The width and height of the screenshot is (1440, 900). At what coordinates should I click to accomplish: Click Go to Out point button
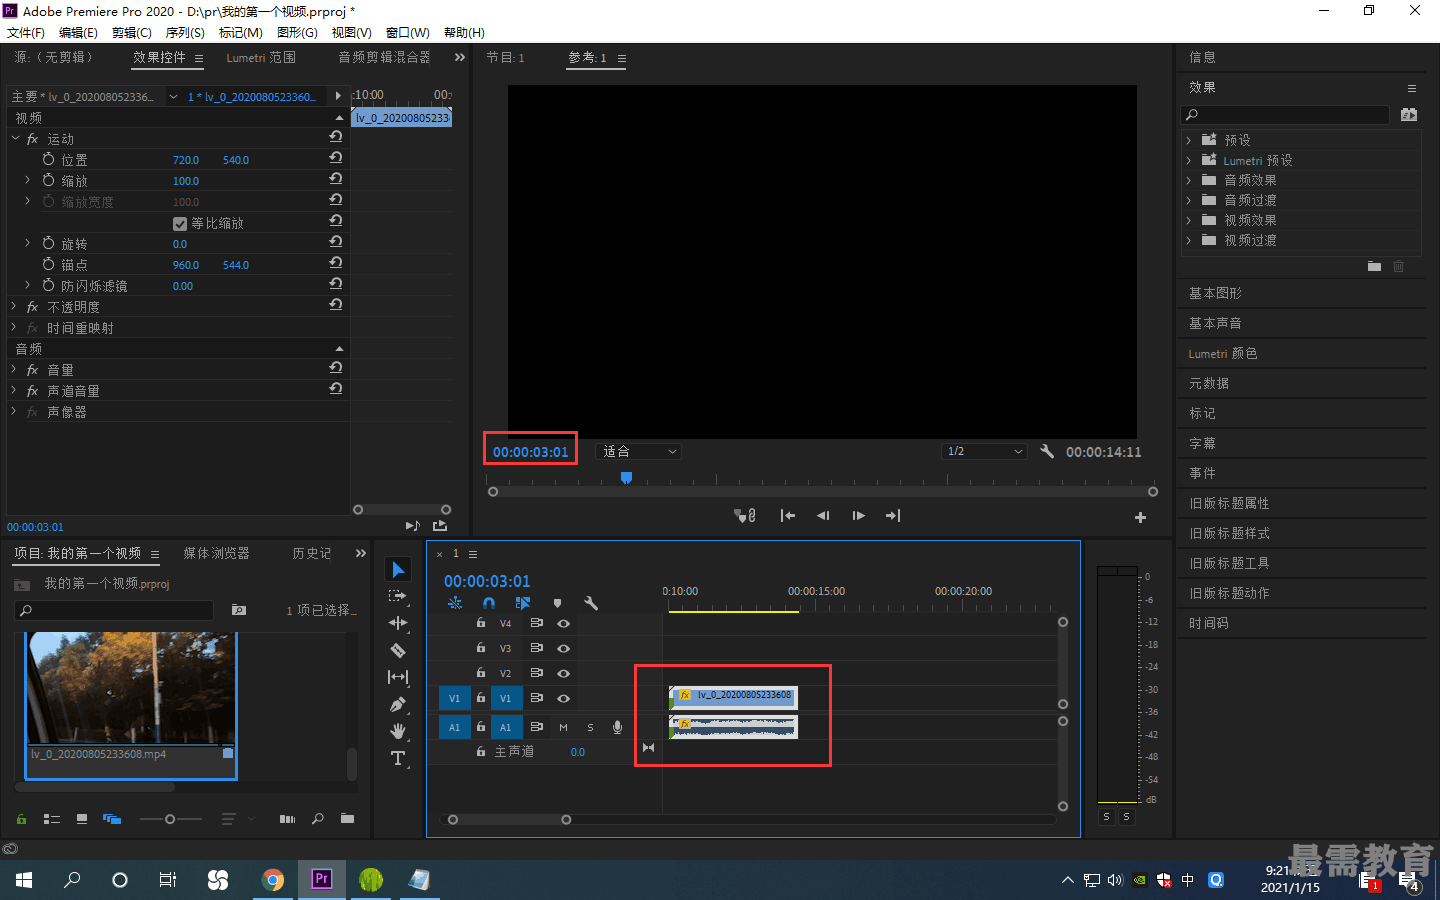pyautogui.click(x=893, y=515)
